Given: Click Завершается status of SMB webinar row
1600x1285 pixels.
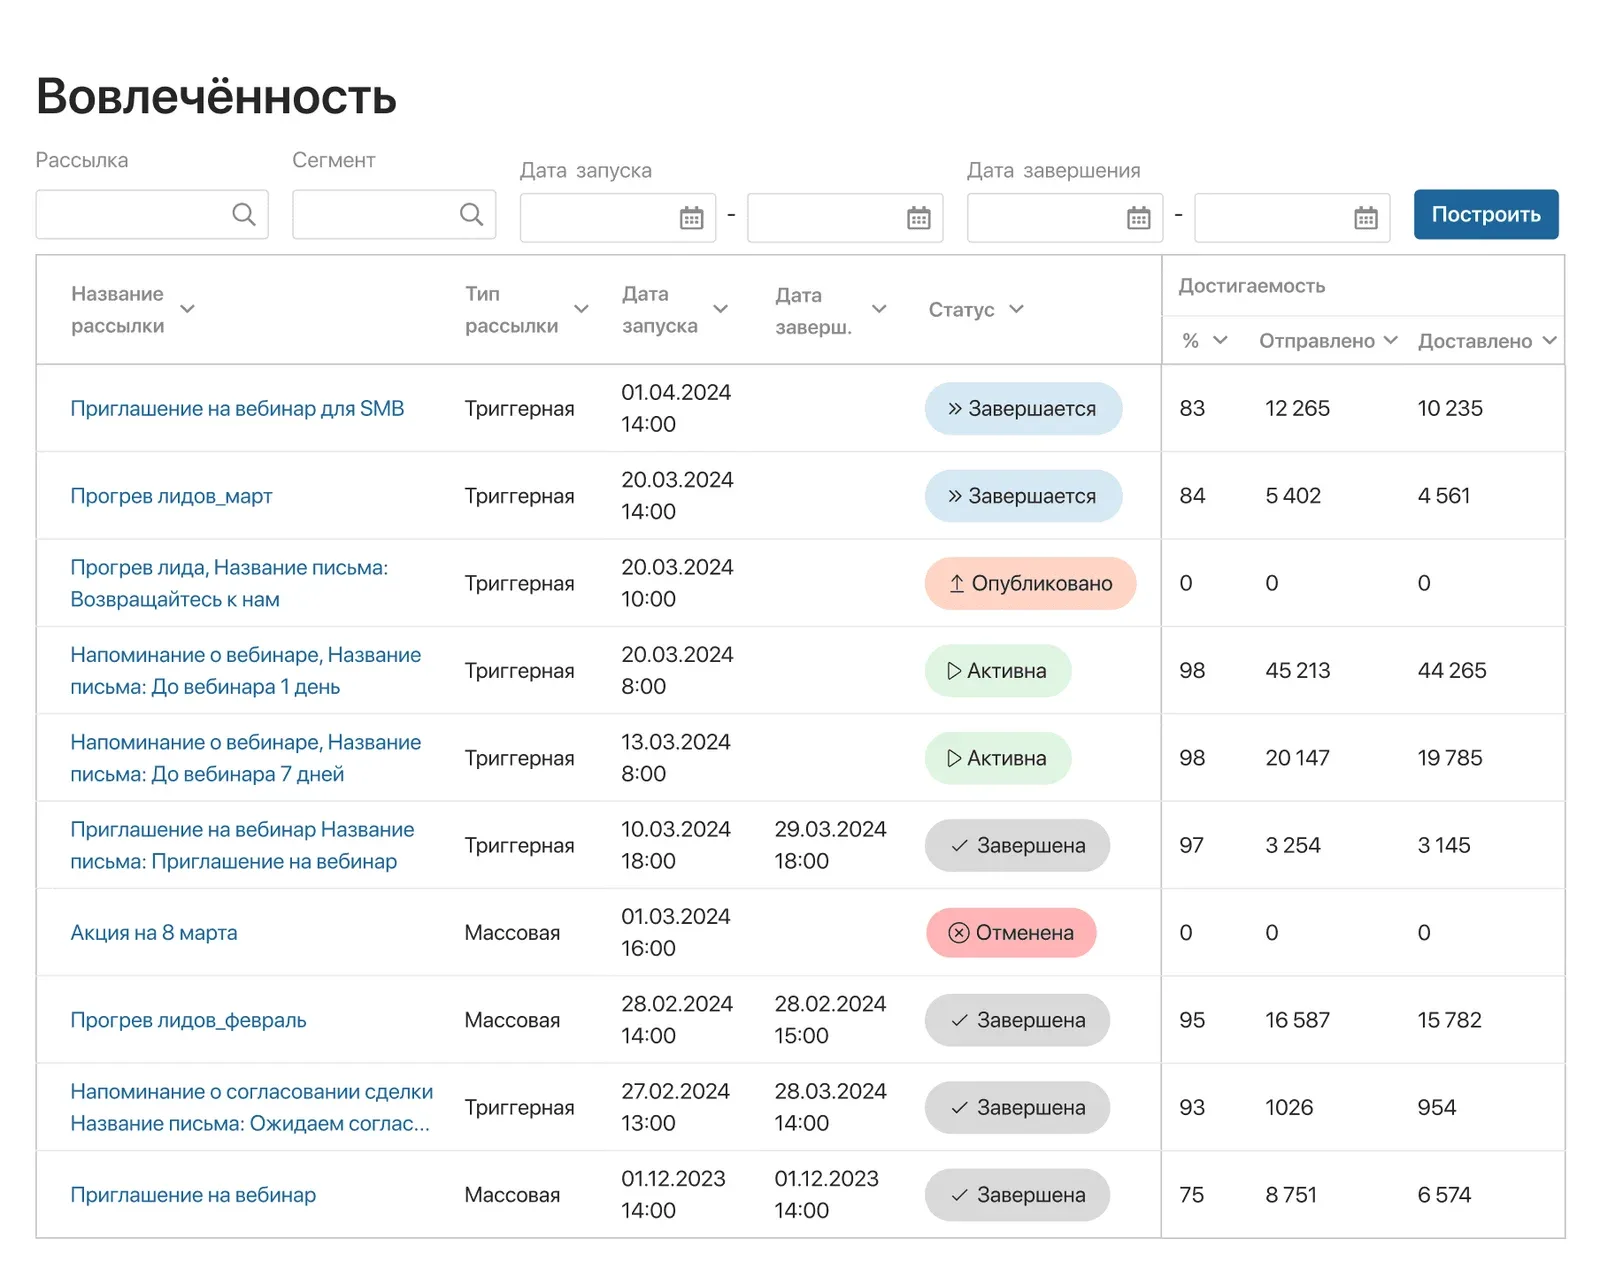Looking at the screenshot, I should click(1023, 408).
